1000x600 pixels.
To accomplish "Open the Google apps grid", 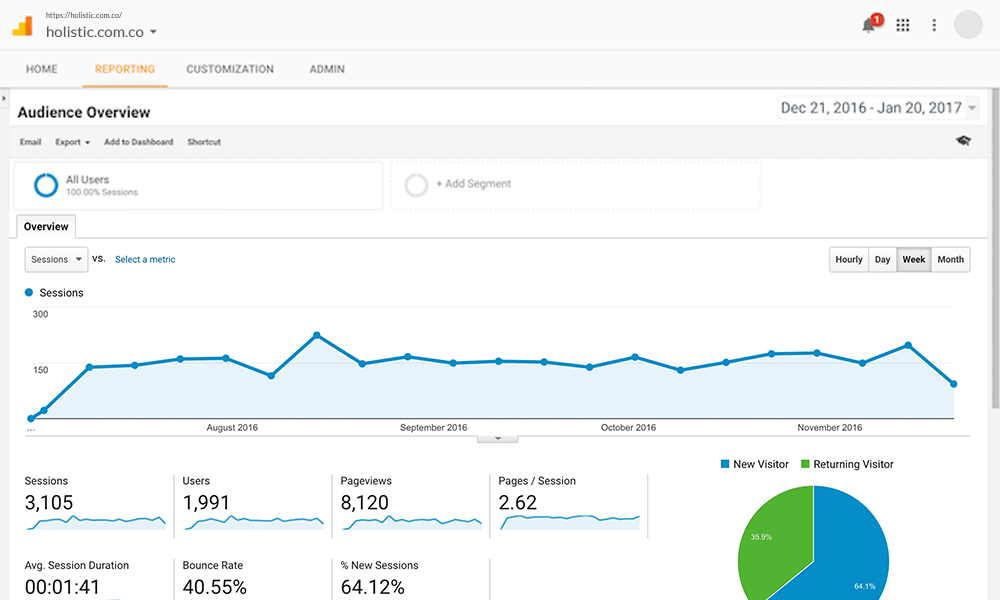I will 902,26.
